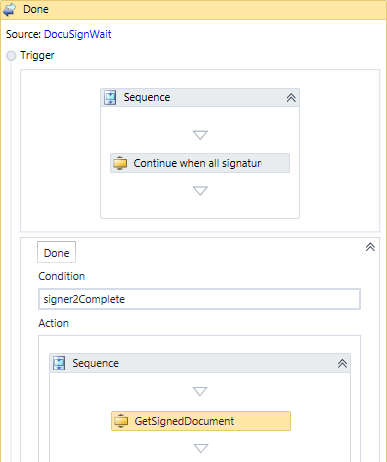
Task: Select the Trigger Sequence activity icon
Action: 110,98
